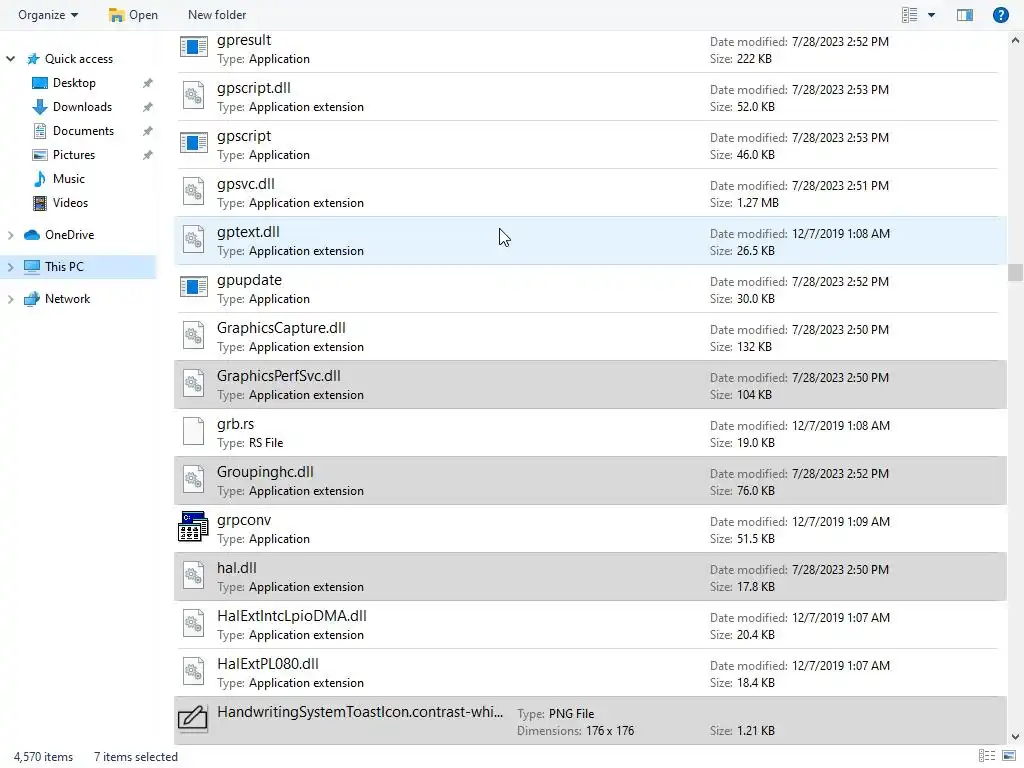Switch to large icons view in status bar
Viewport: 1024px width, 768px height.
[x=1008, y=757]
